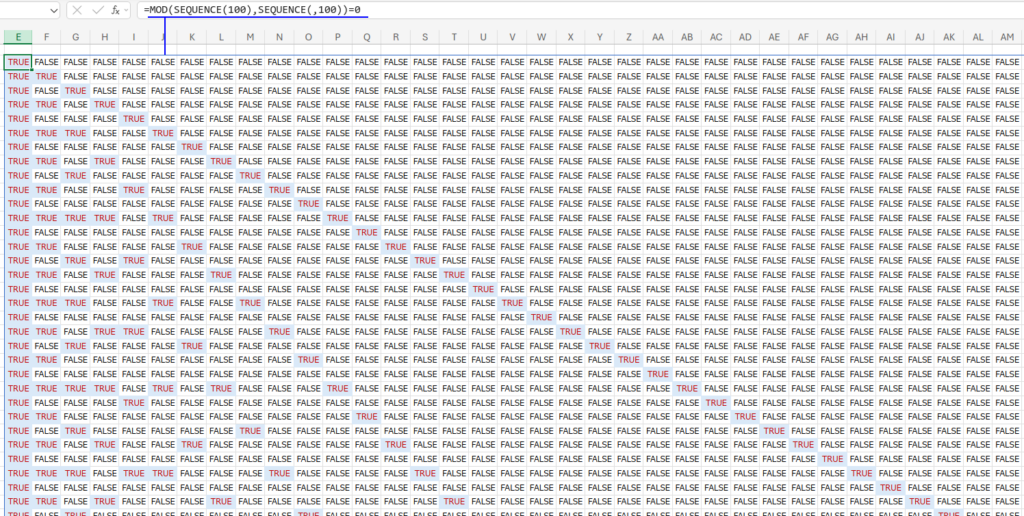The width and height of the screenshot is (1024, 516).
Task: Select column W header
Action: (x=541, y=37)
